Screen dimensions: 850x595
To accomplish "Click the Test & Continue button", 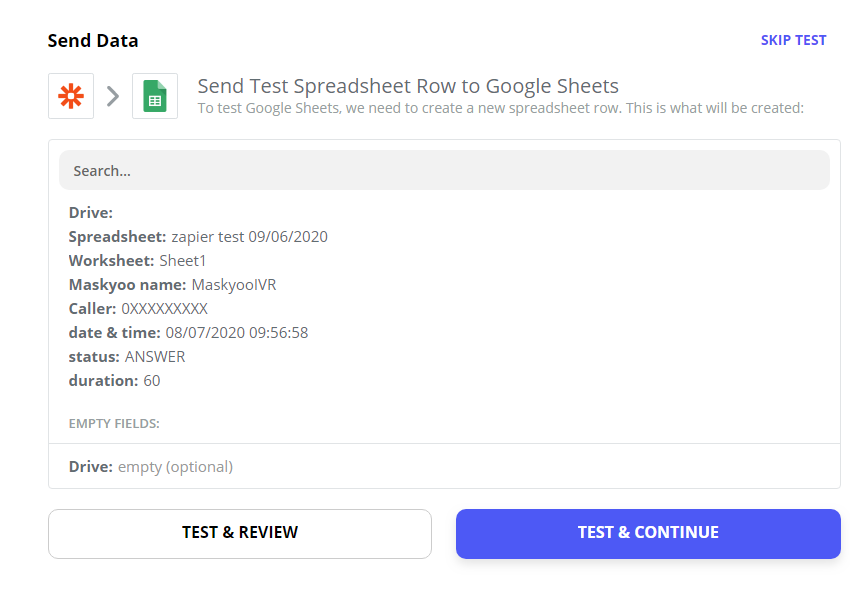I will tap(648, 533).
